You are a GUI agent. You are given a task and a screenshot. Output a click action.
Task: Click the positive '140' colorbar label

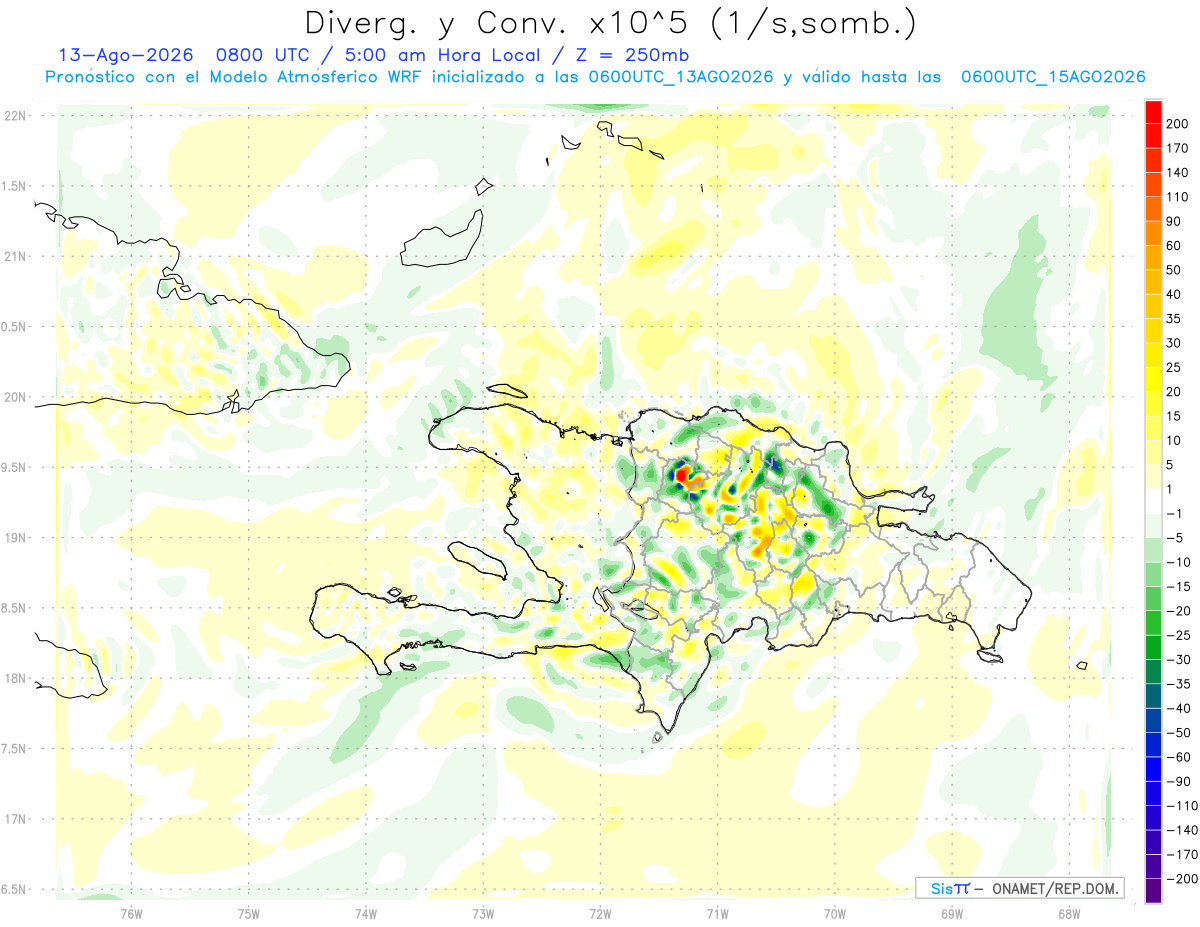click(x=1179, y=172)
